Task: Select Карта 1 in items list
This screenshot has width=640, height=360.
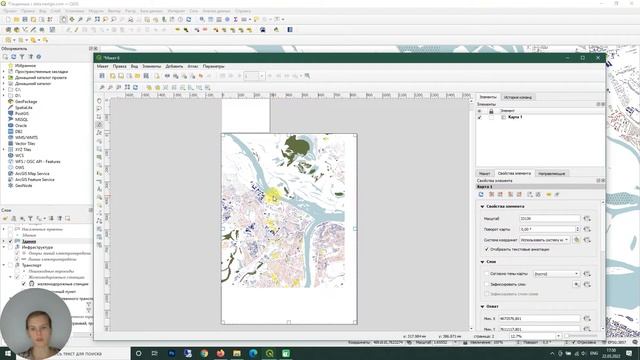Action: (515, 117)
